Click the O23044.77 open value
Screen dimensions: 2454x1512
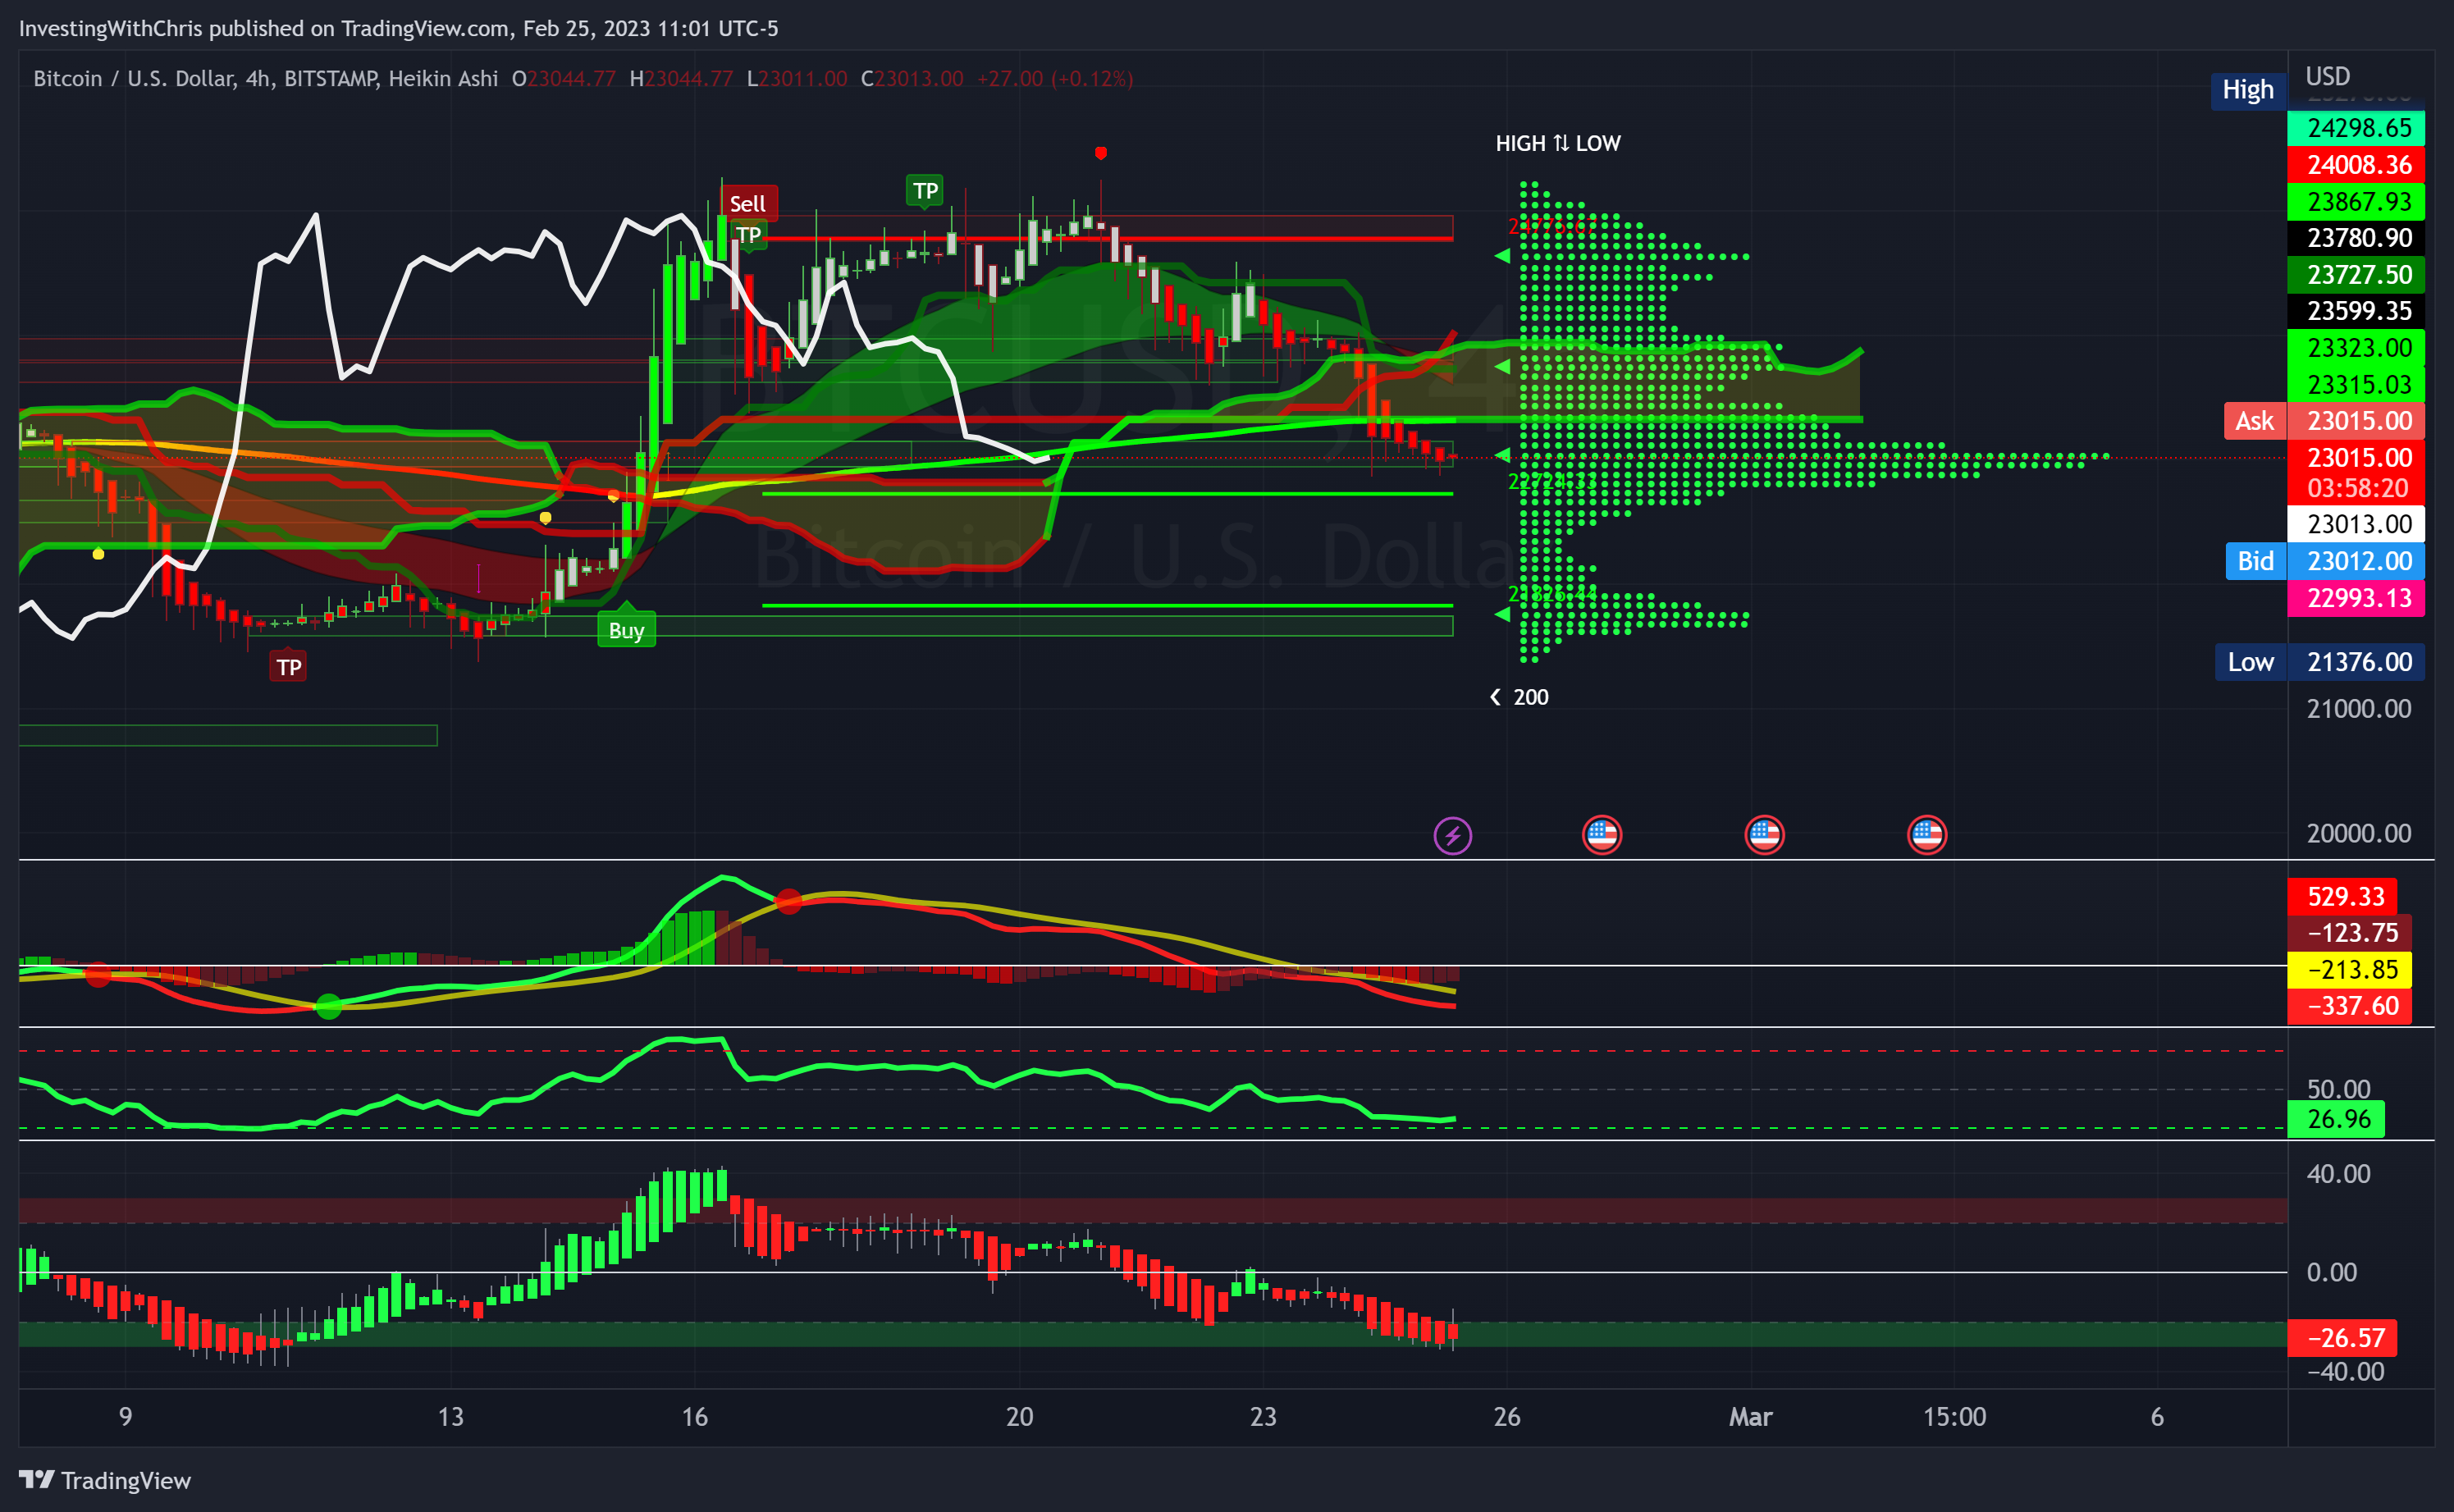coord(564,78)
